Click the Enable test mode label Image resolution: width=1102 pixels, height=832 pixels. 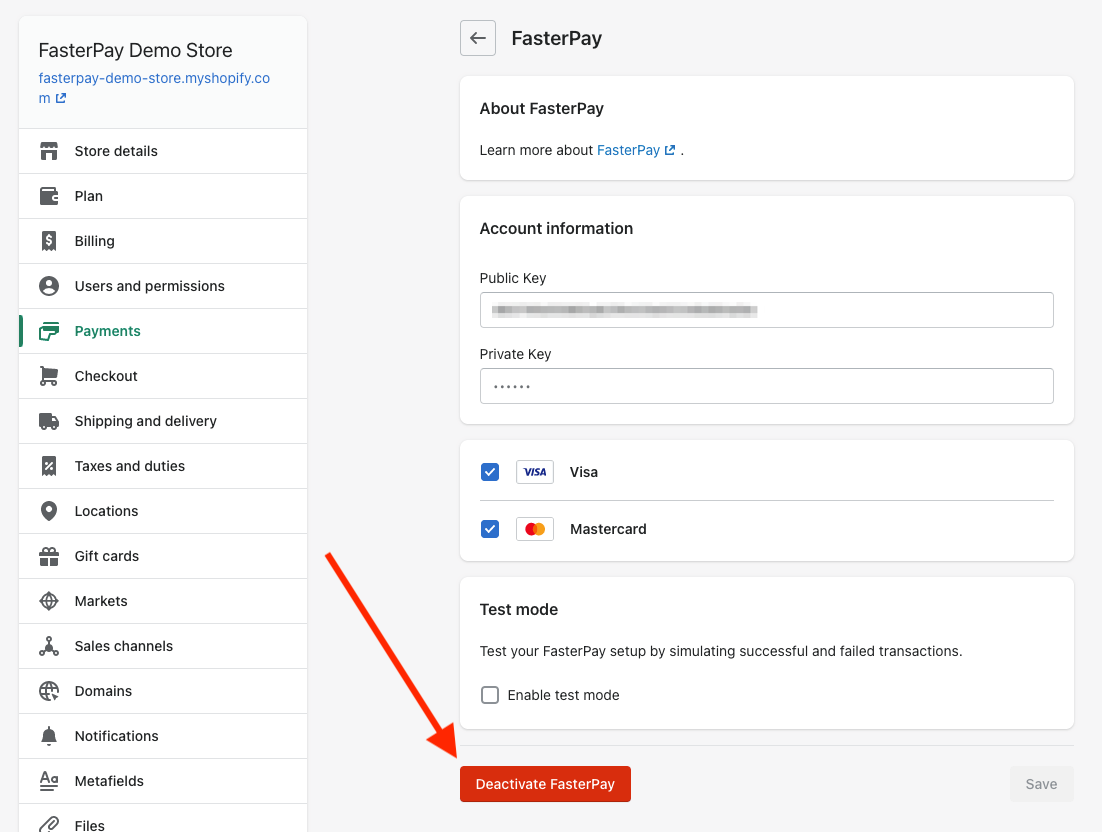point(564,695)
